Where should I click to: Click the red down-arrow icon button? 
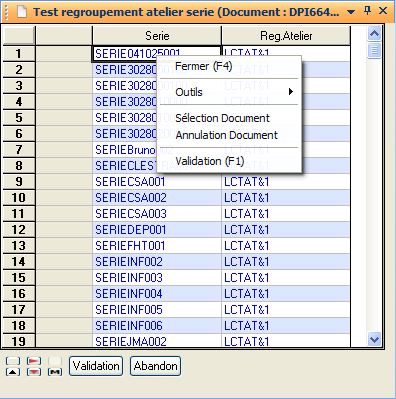click(34, 372)
